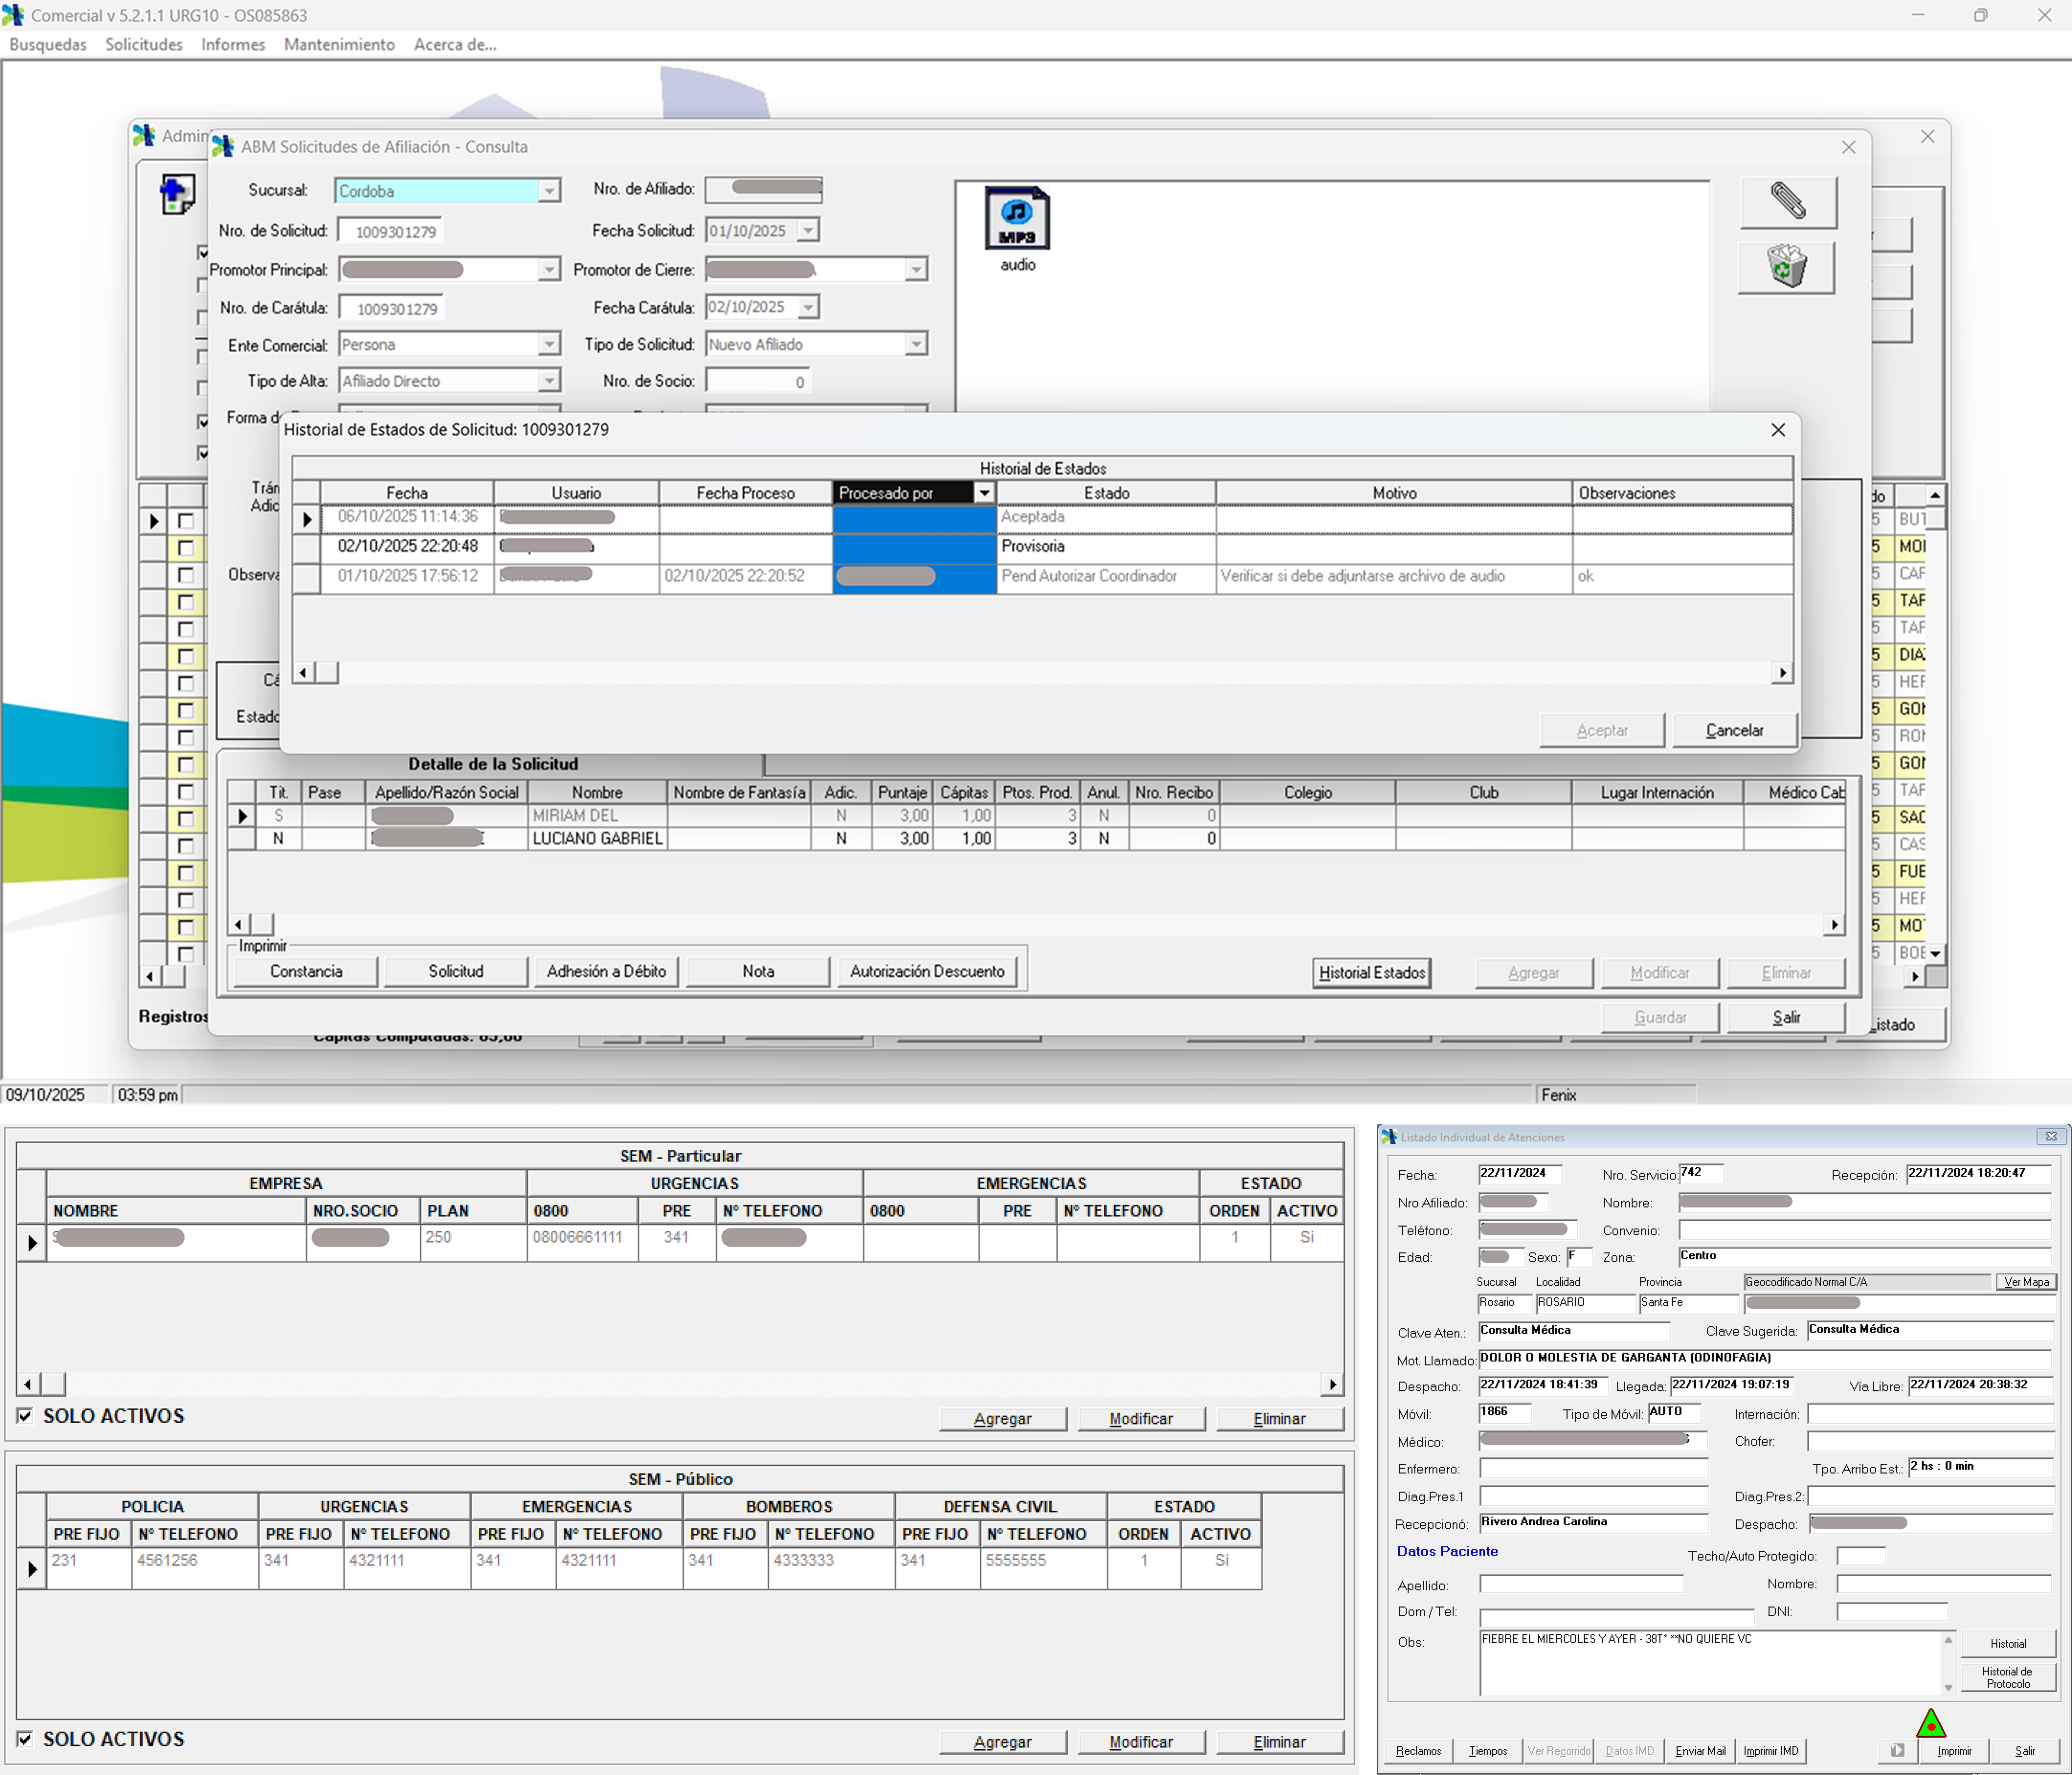Open the Informes menu

tap(233, 45)
